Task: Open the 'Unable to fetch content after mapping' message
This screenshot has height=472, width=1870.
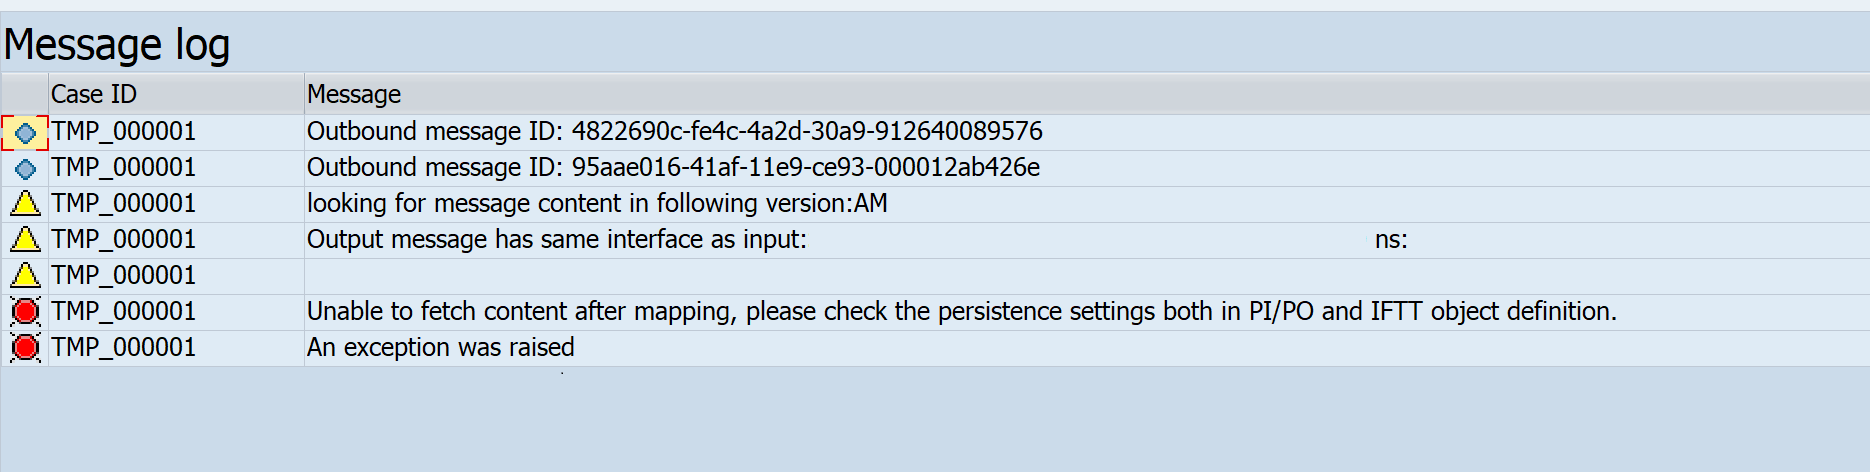Action: click(x=961, y=311)
